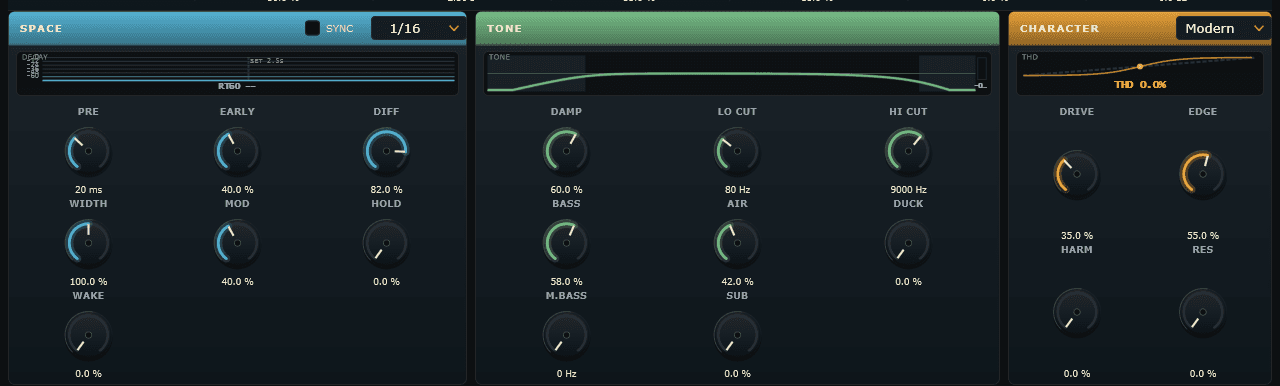The width and height of the screenshot is (1280, 386).
Task: Click the SUB knob in Tone section
Action: coord(737,336)
